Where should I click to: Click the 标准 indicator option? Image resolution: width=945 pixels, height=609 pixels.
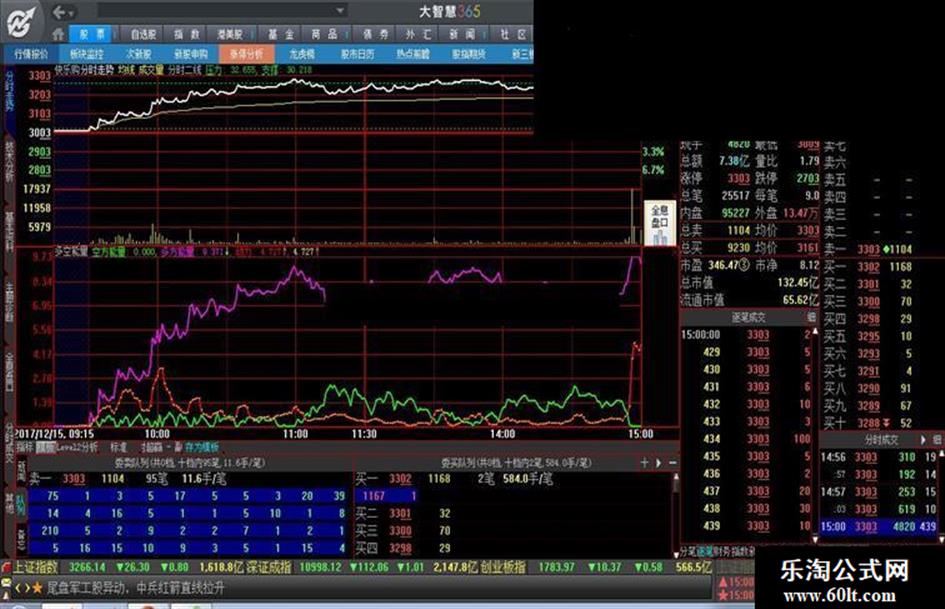pos(119,447)
